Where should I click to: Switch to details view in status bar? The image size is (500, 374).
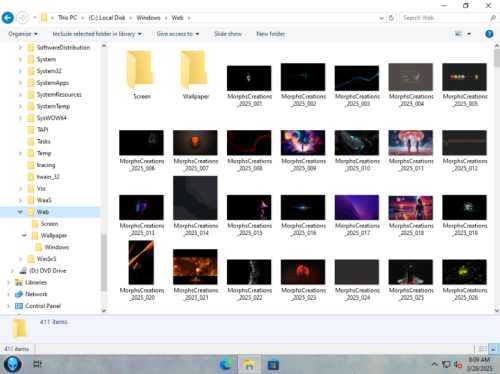[x=483, y=349]
